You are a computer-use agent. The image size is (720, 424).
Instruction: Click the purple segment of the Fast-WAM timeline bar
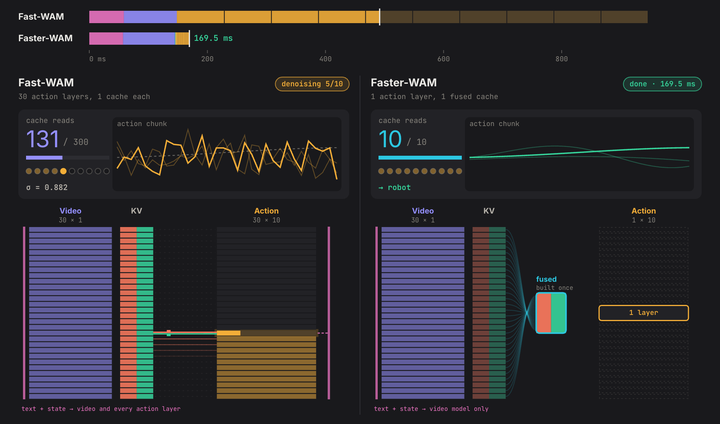(151, 17)
